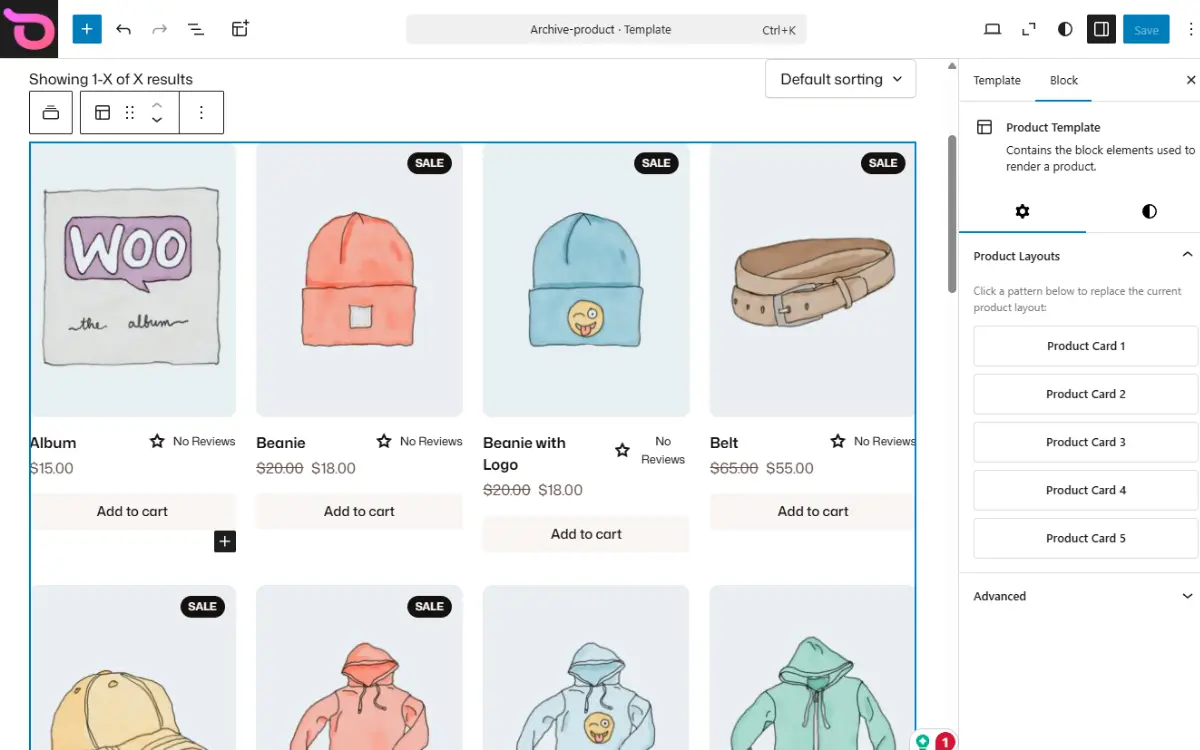Open the document overview list view
This screenshot has height=750, width=1200.
(x=196, y=29)
